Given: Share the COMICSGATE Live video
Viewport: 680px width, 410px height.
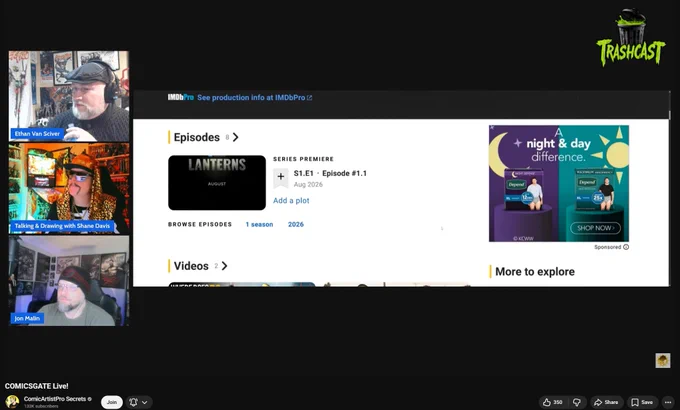Looking at the screenshot, I should (606, 402).
